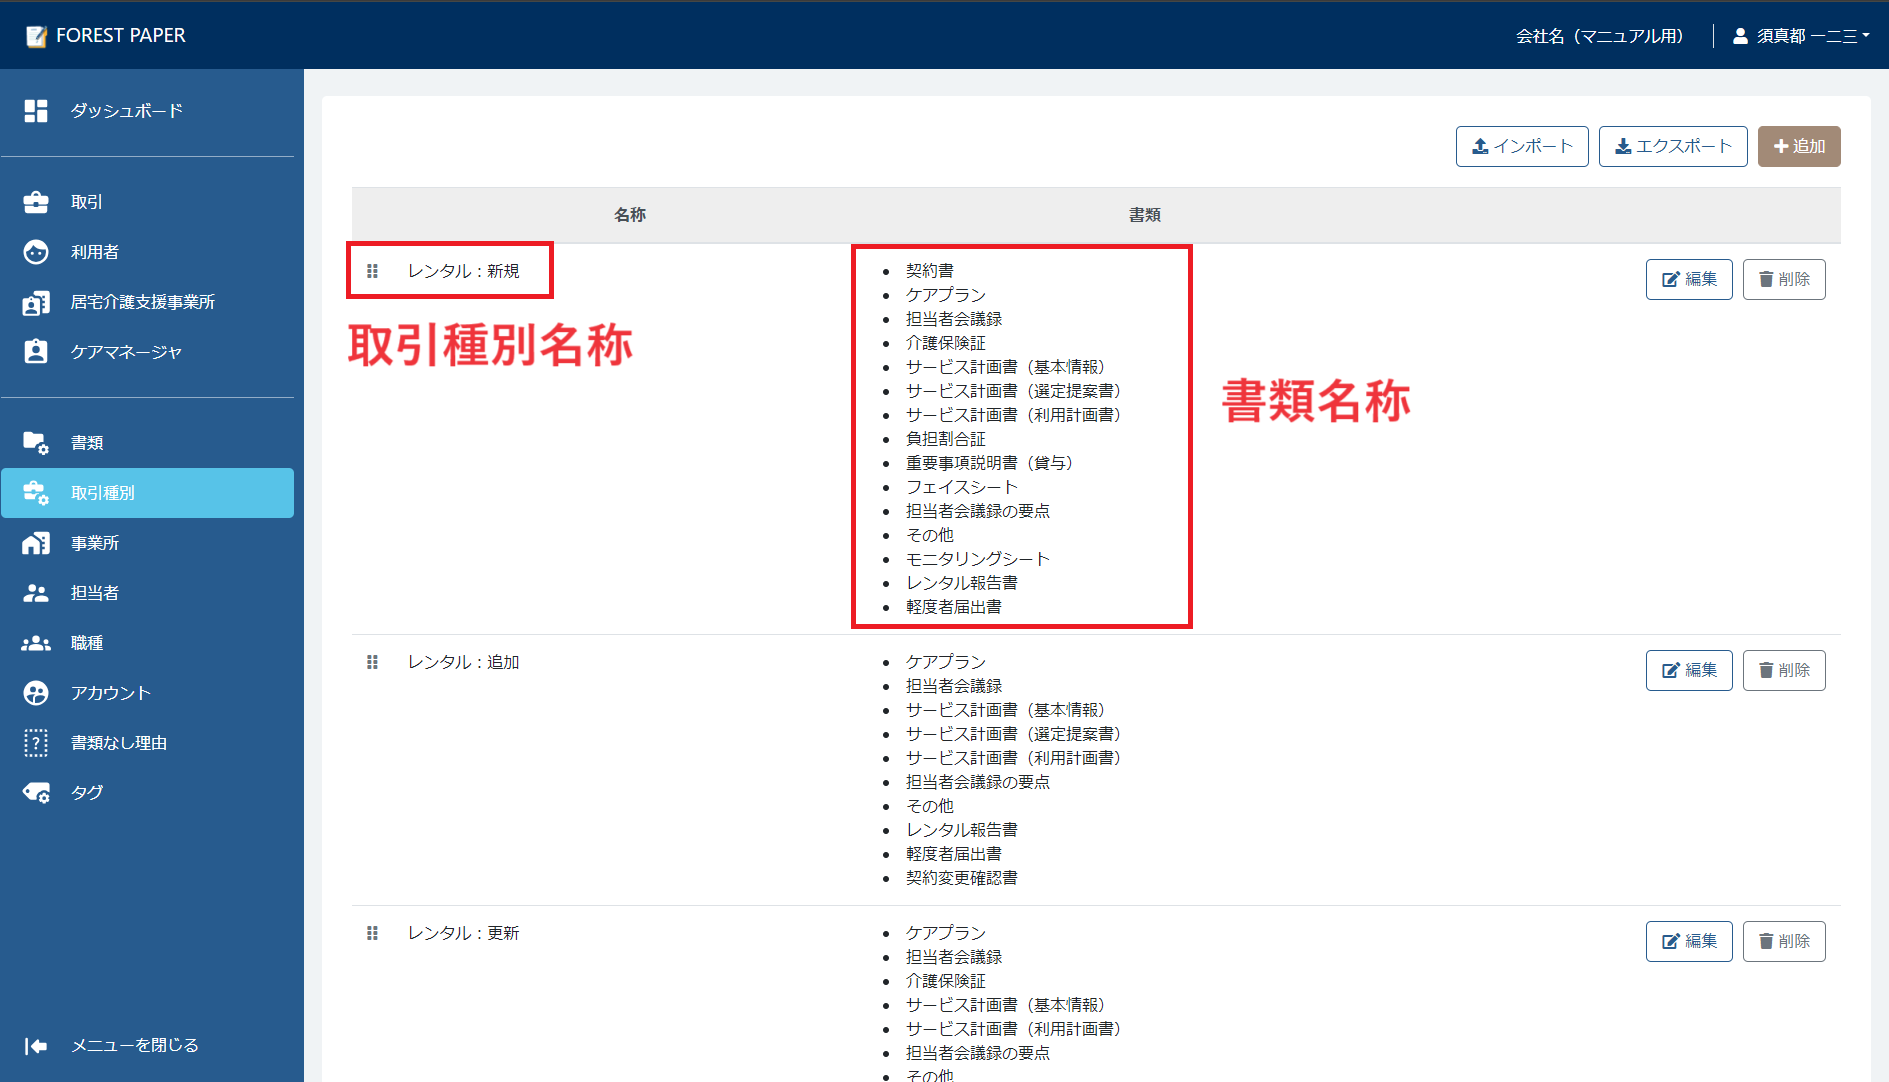Click the 利用者 user-face icon
Image resolution: width=1889 pixels, height=1082 pixels.
pyautogui.click(x=36, y=251)
